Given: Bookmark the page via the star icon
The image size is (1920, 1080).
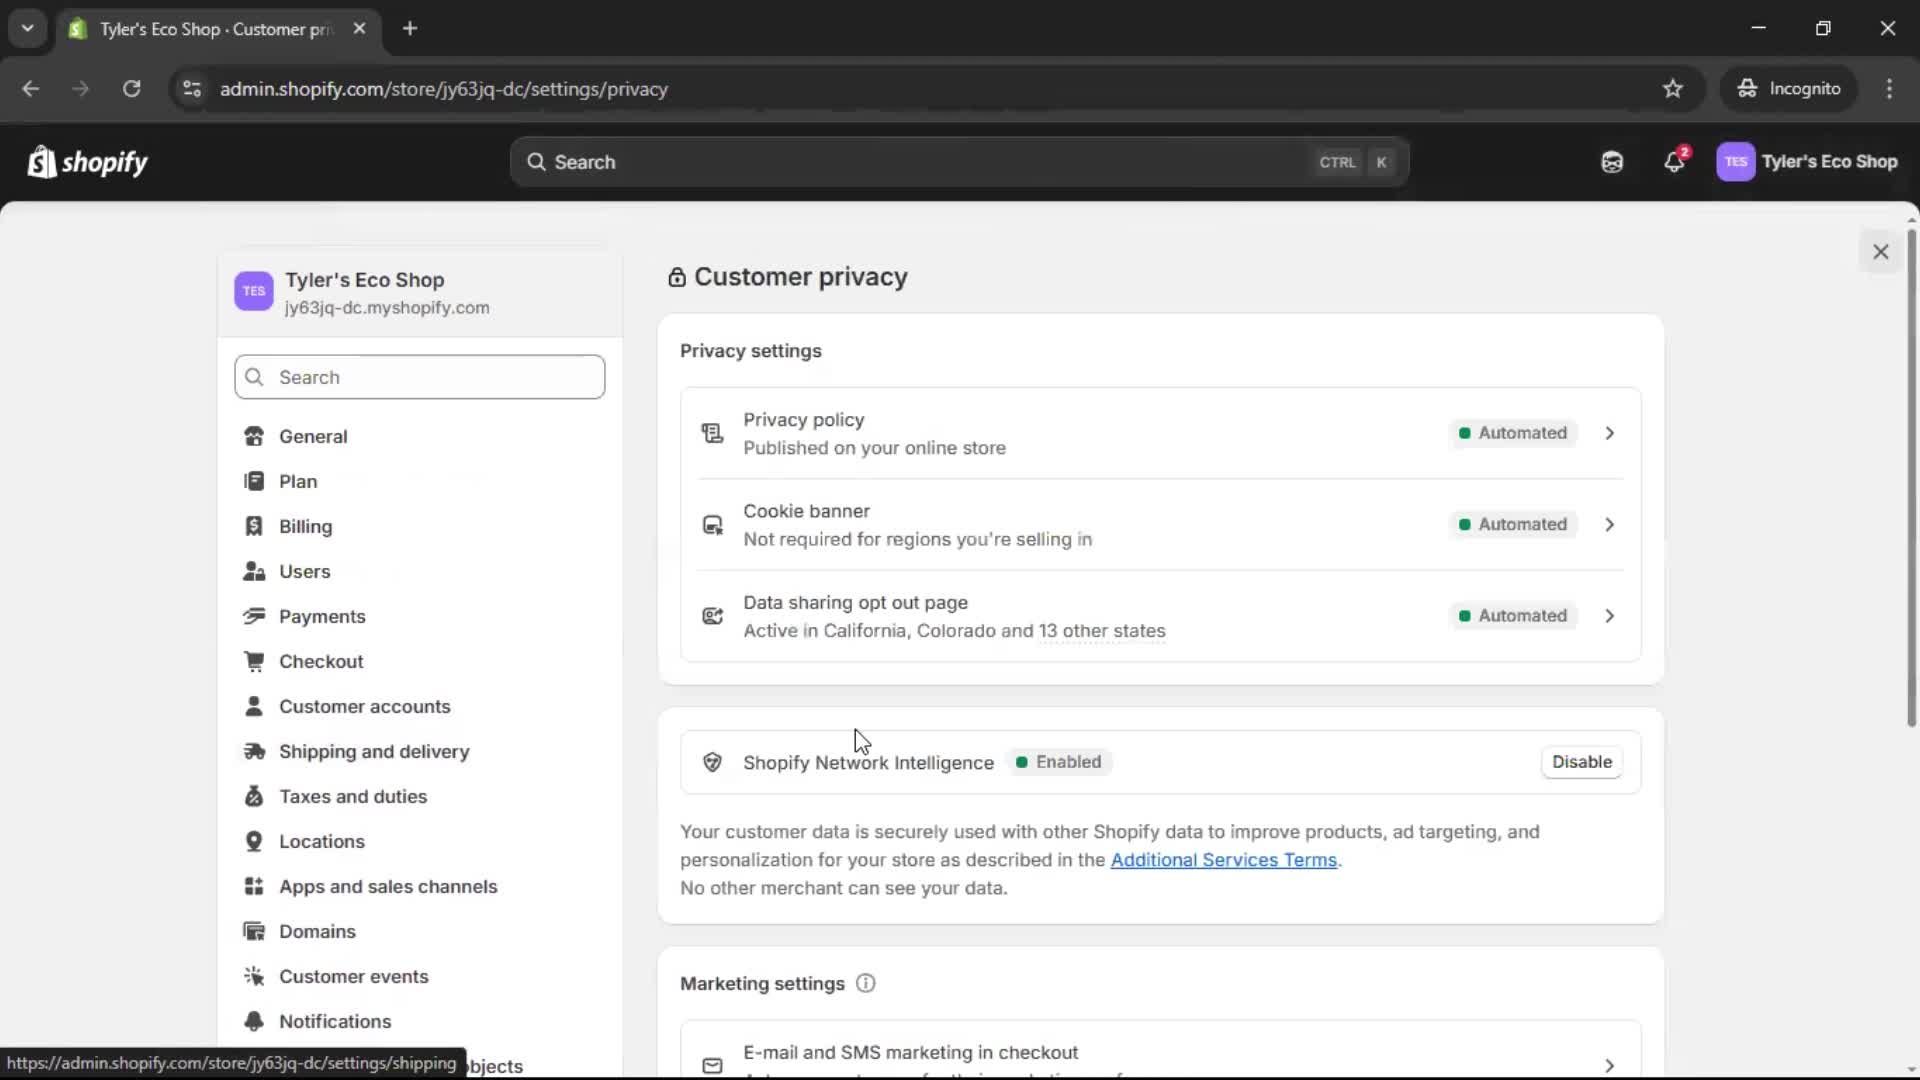Looking at the screenshot, I should [x=1673, y=88].
